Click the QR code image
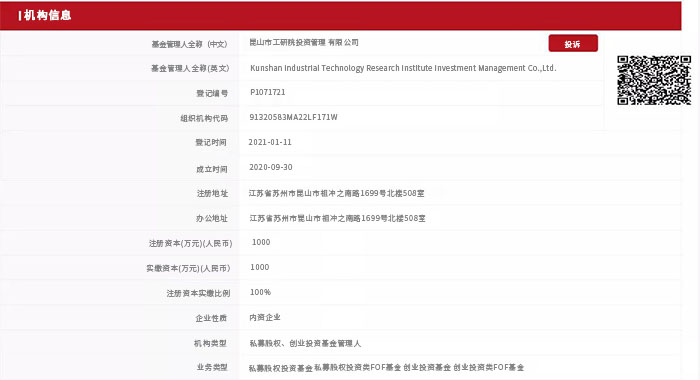700x380 pixels. 654,80
